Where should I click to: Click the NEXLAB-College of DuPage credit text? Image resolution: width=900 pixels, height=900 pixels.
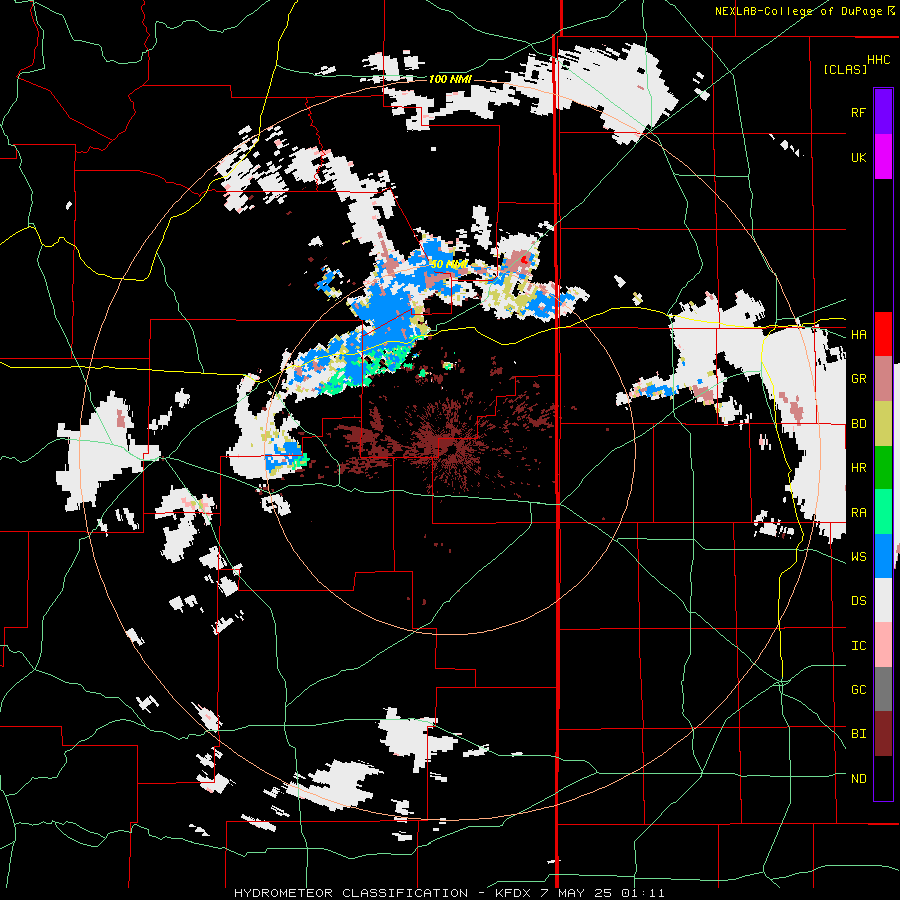pos(800,11)
